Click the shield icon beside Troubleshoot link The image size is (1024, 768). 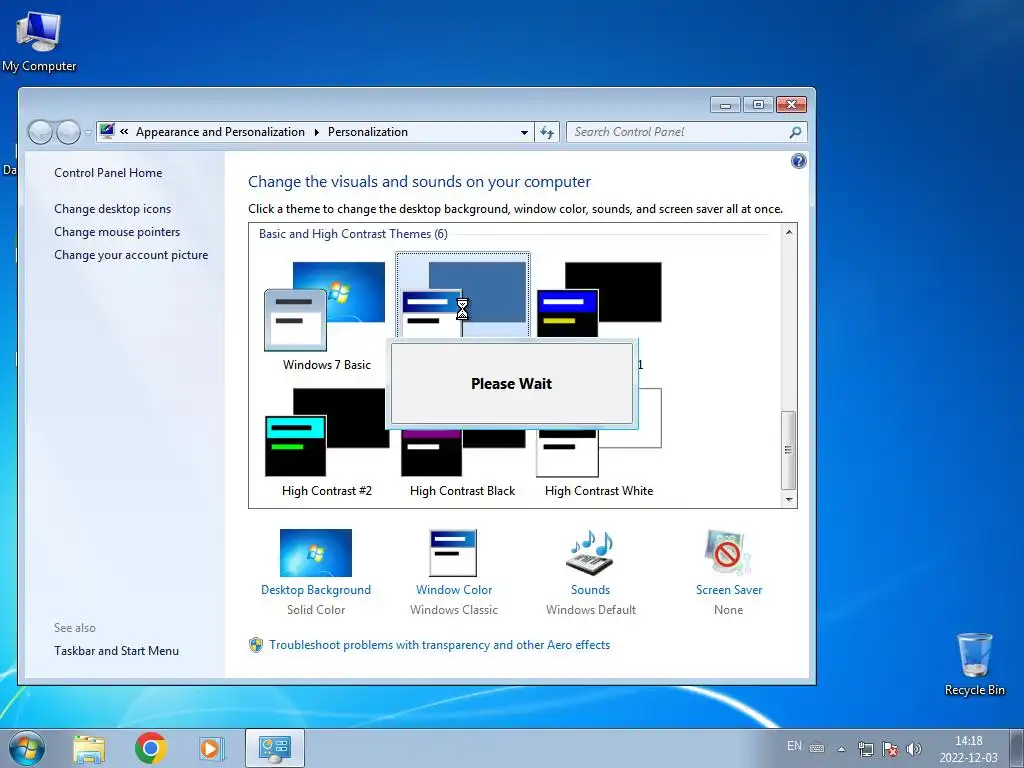[256, 645]
